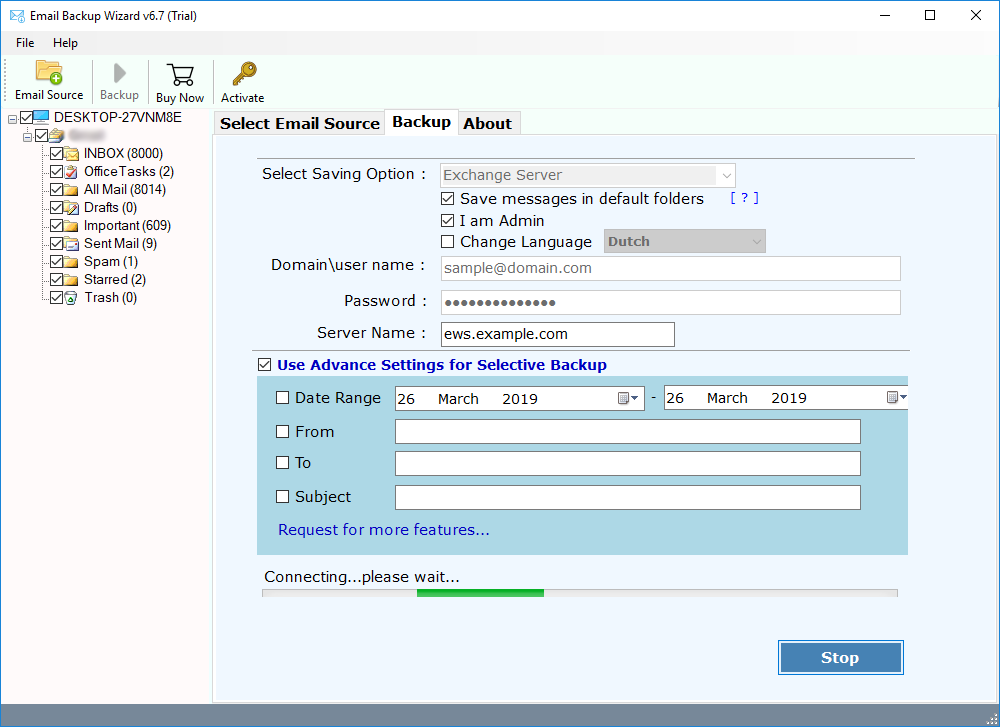This screenshot has height=727, width=1000.
Task: Select the INBOX (8000) tree item
Action: 123,154
